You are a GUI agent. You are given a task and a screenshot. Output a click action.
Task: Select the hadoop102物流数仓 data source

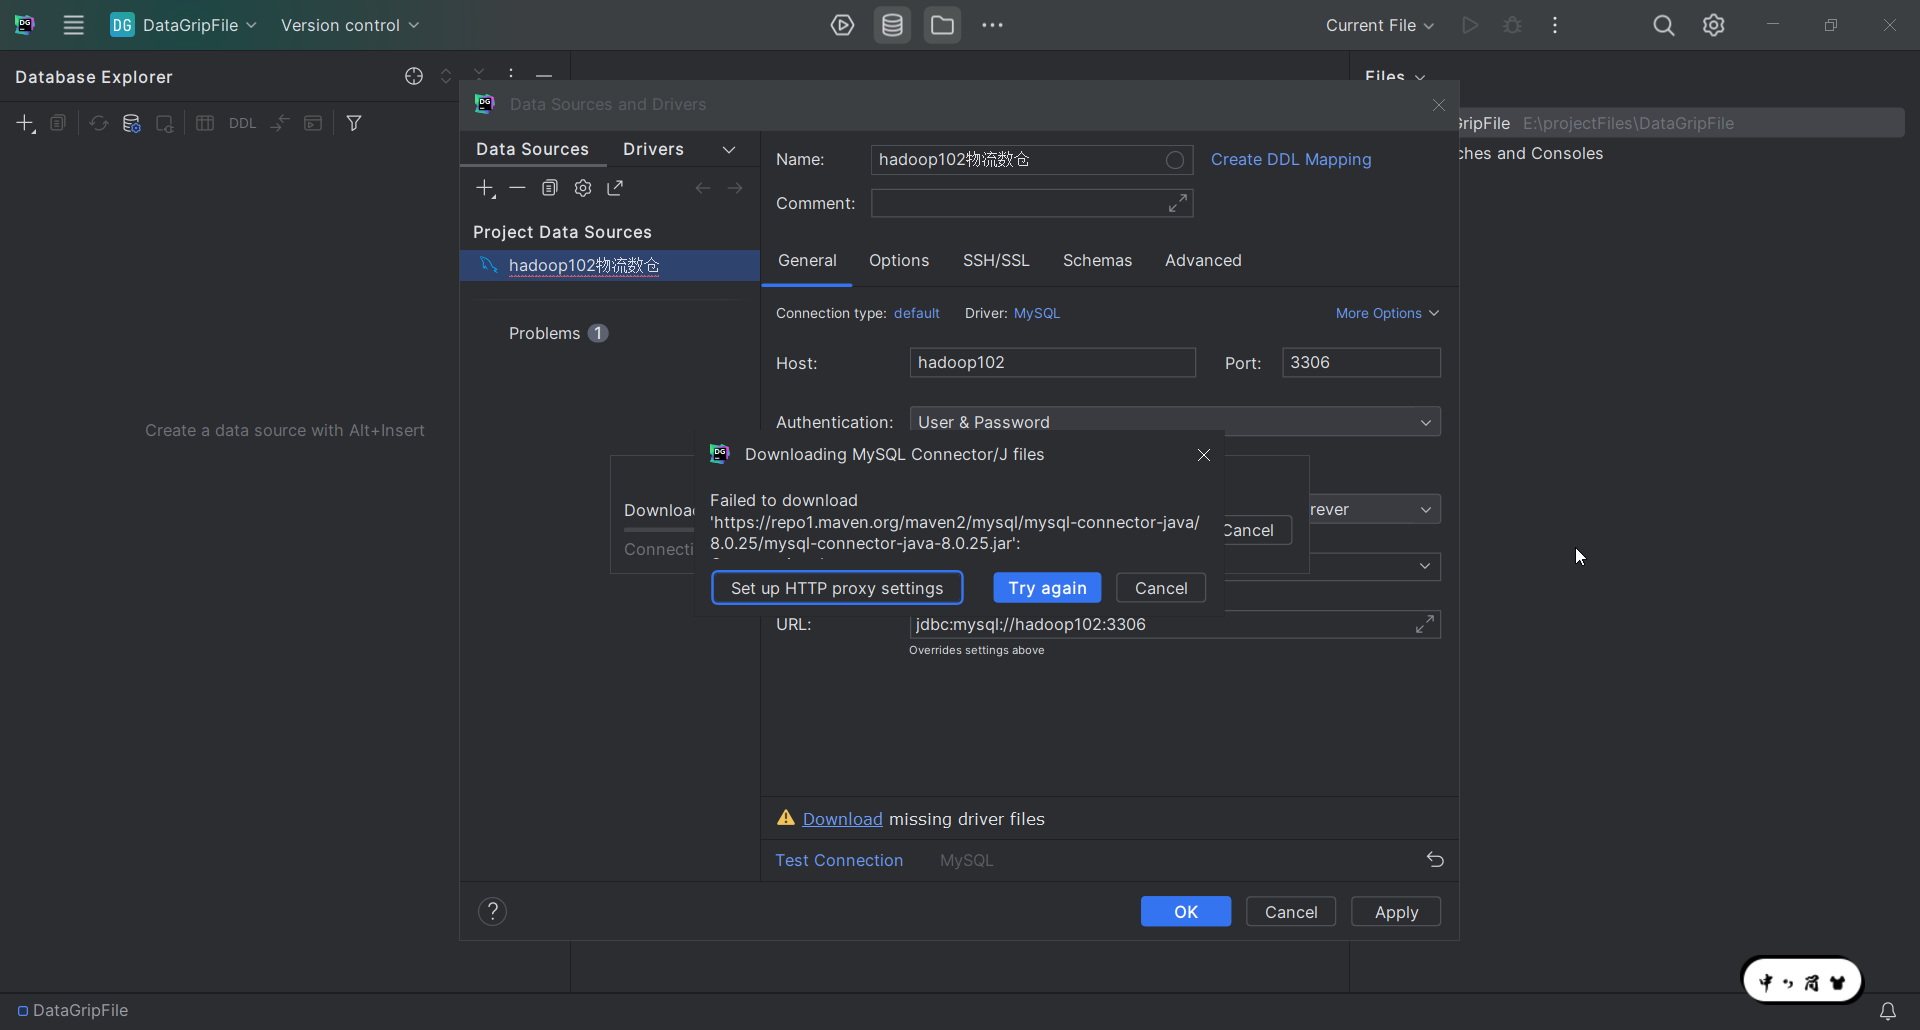click(x=609, y=265)
